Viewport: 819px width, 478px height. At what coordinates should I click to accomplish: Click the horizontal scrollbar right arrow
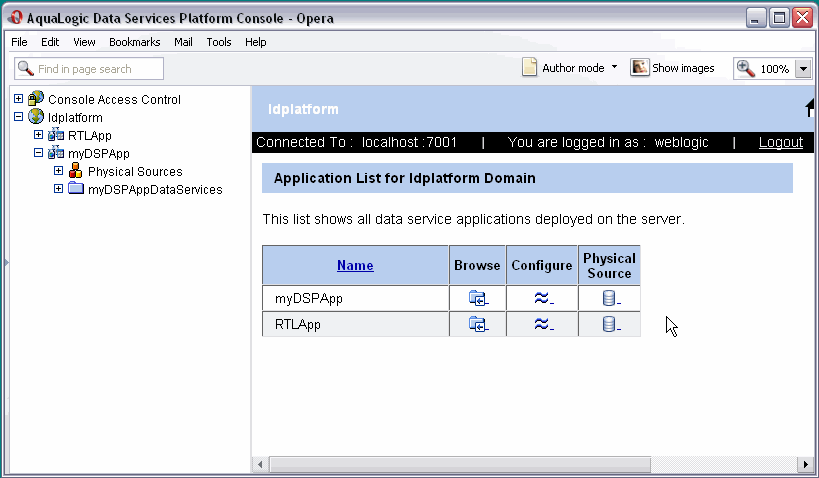point(806,463)
